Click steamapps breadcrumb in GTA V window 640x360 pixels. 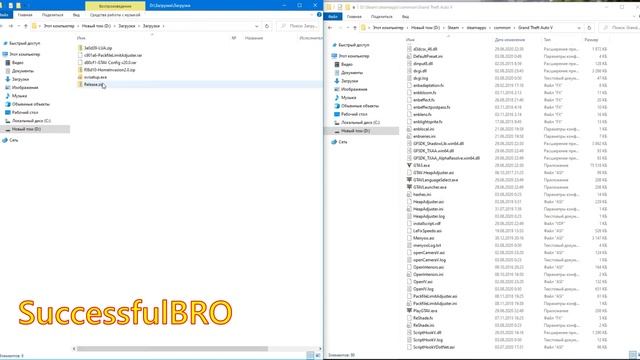point(476,28)
